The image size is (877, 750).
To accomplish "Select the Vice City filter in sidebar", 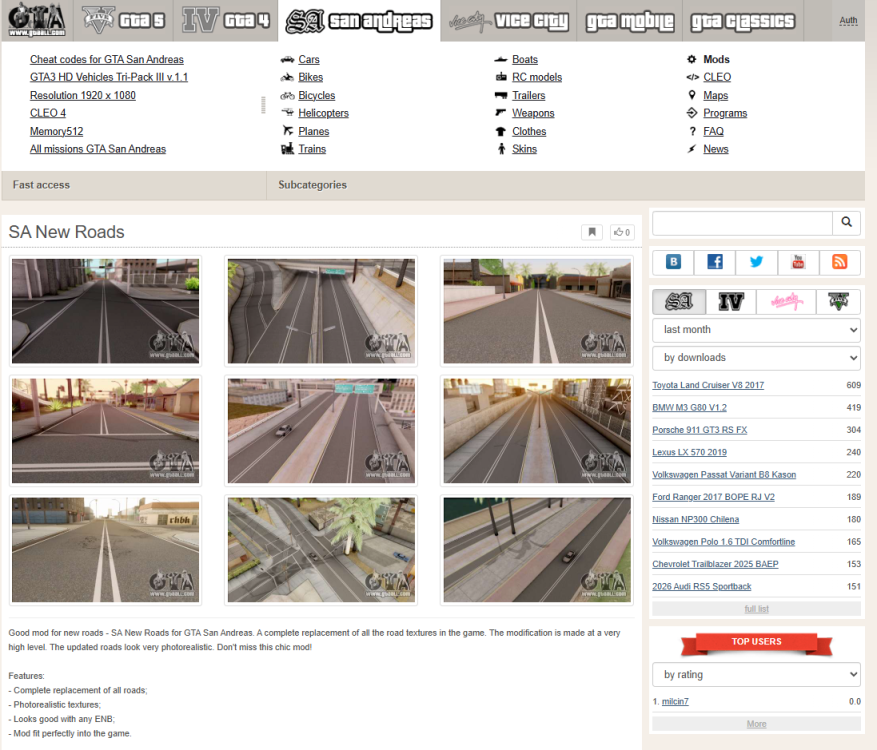I will [786, 302].
